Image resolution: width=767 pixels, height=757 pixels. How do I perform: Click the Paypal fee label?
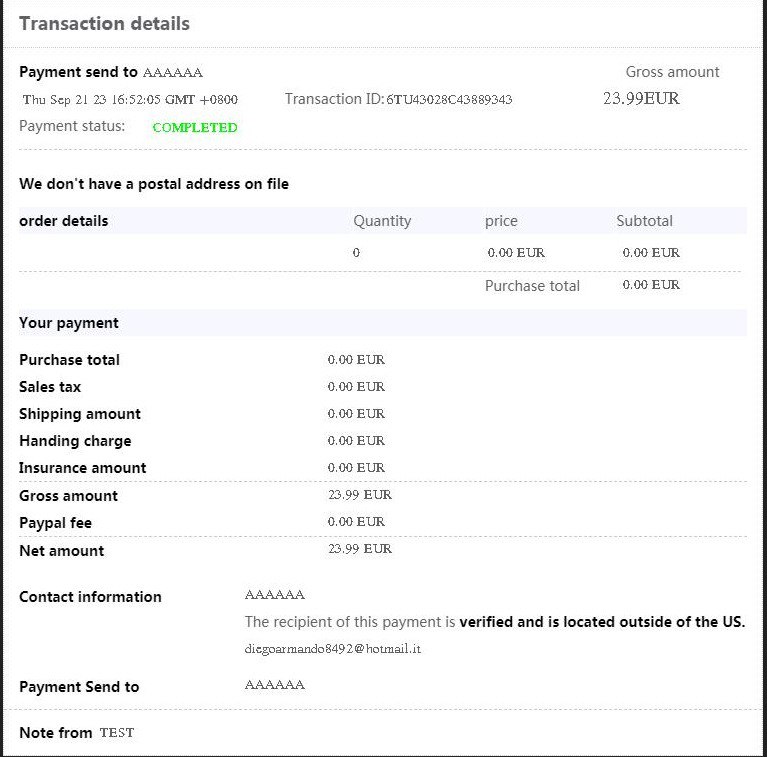pos(55,523)
